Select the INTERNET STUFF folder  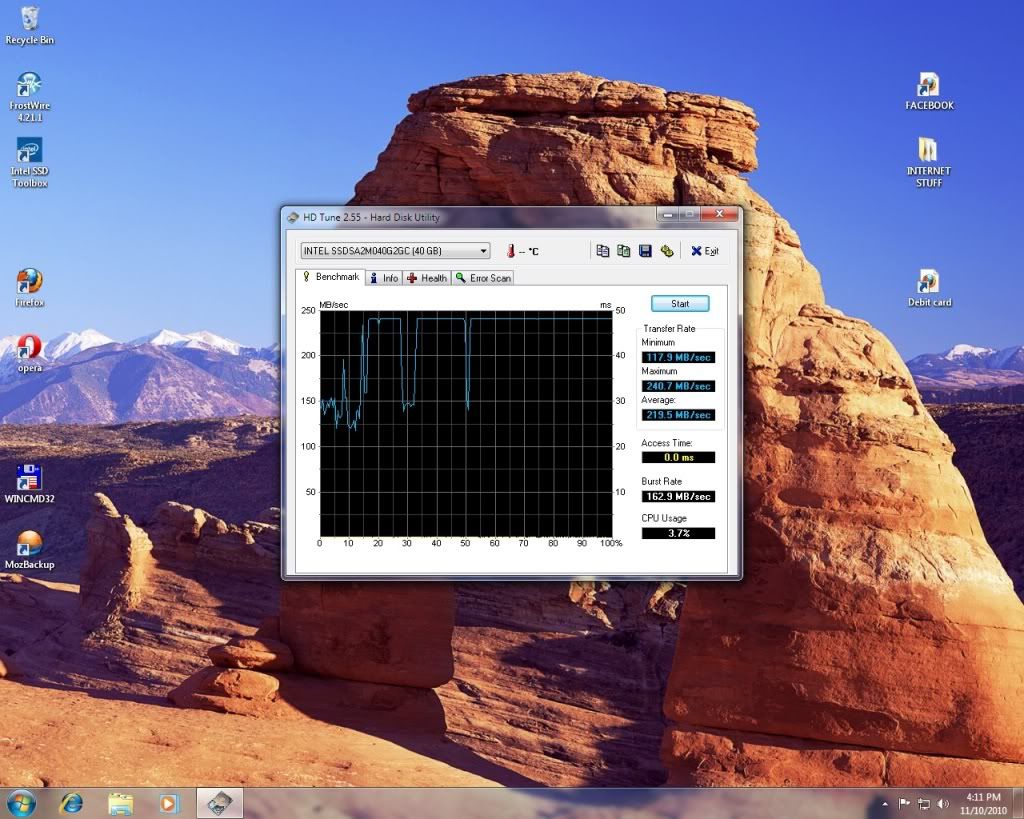click(929, 163)
